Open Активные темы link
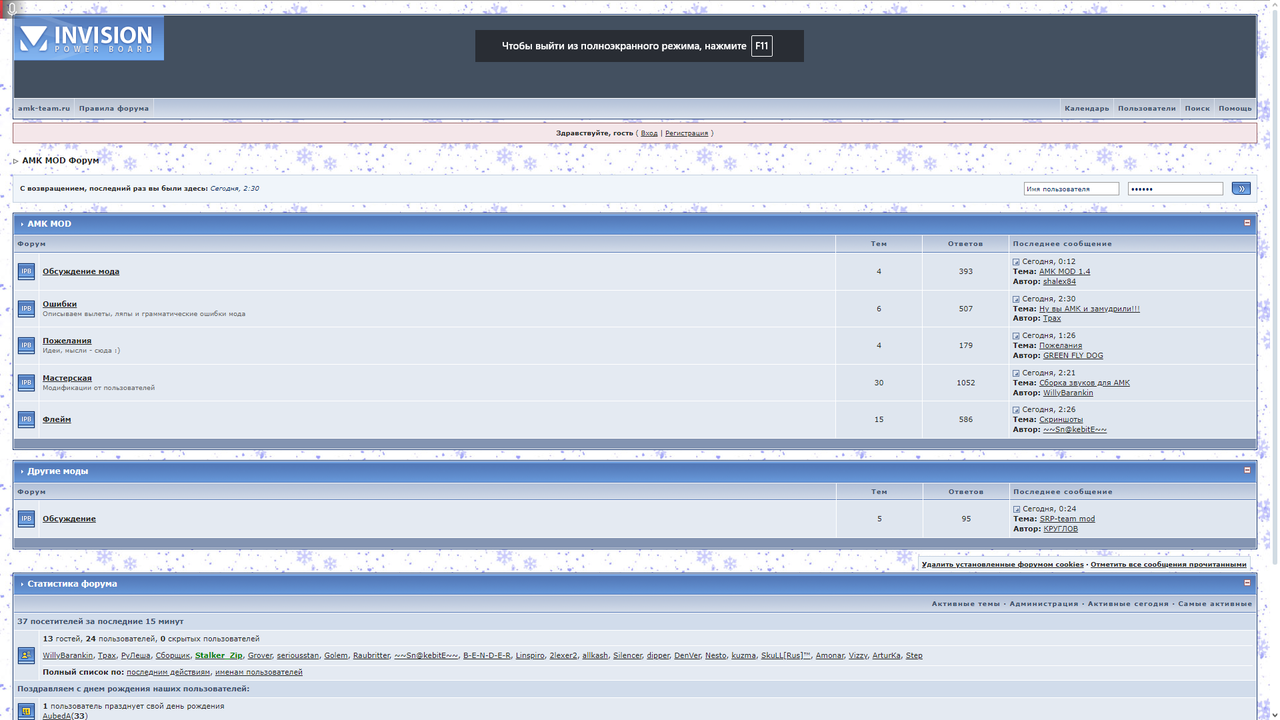Screen dimensions: 1280x720 tap(966, 604)
